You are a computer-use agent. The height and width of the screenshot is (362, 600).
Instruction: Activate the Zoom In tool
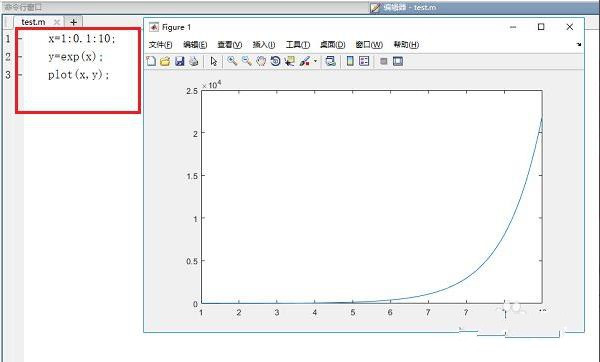point(232,61)
